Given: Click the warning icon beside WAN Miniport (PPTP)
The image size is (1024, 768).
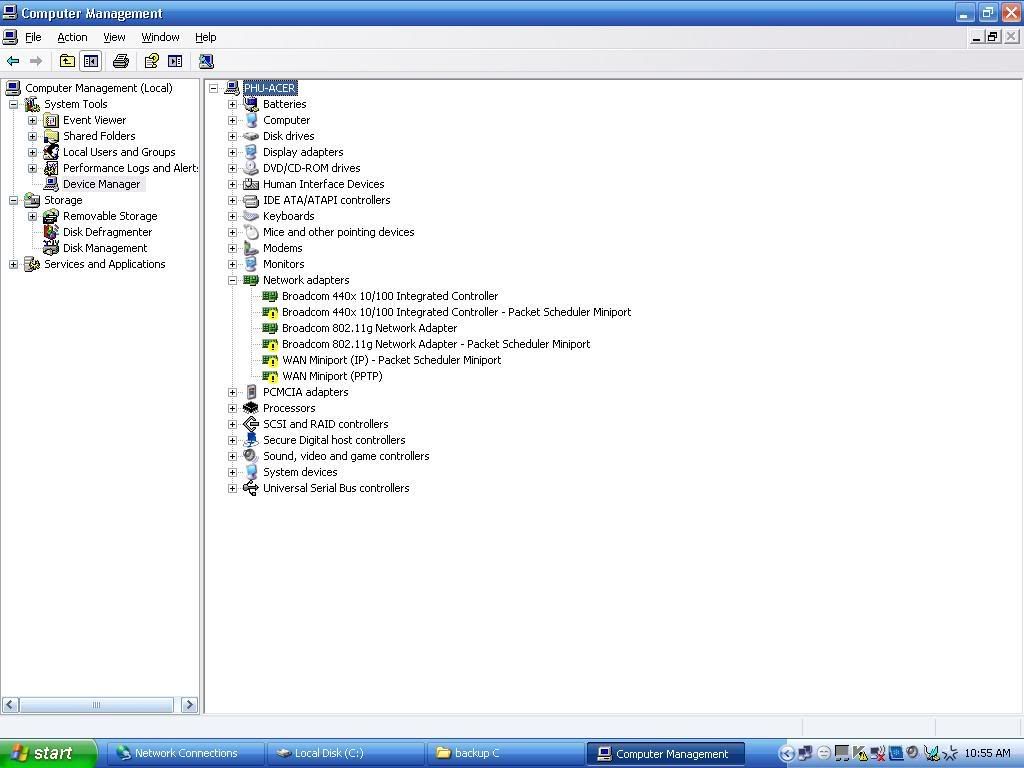Looking at the screenshot, I should click(270, 376).
